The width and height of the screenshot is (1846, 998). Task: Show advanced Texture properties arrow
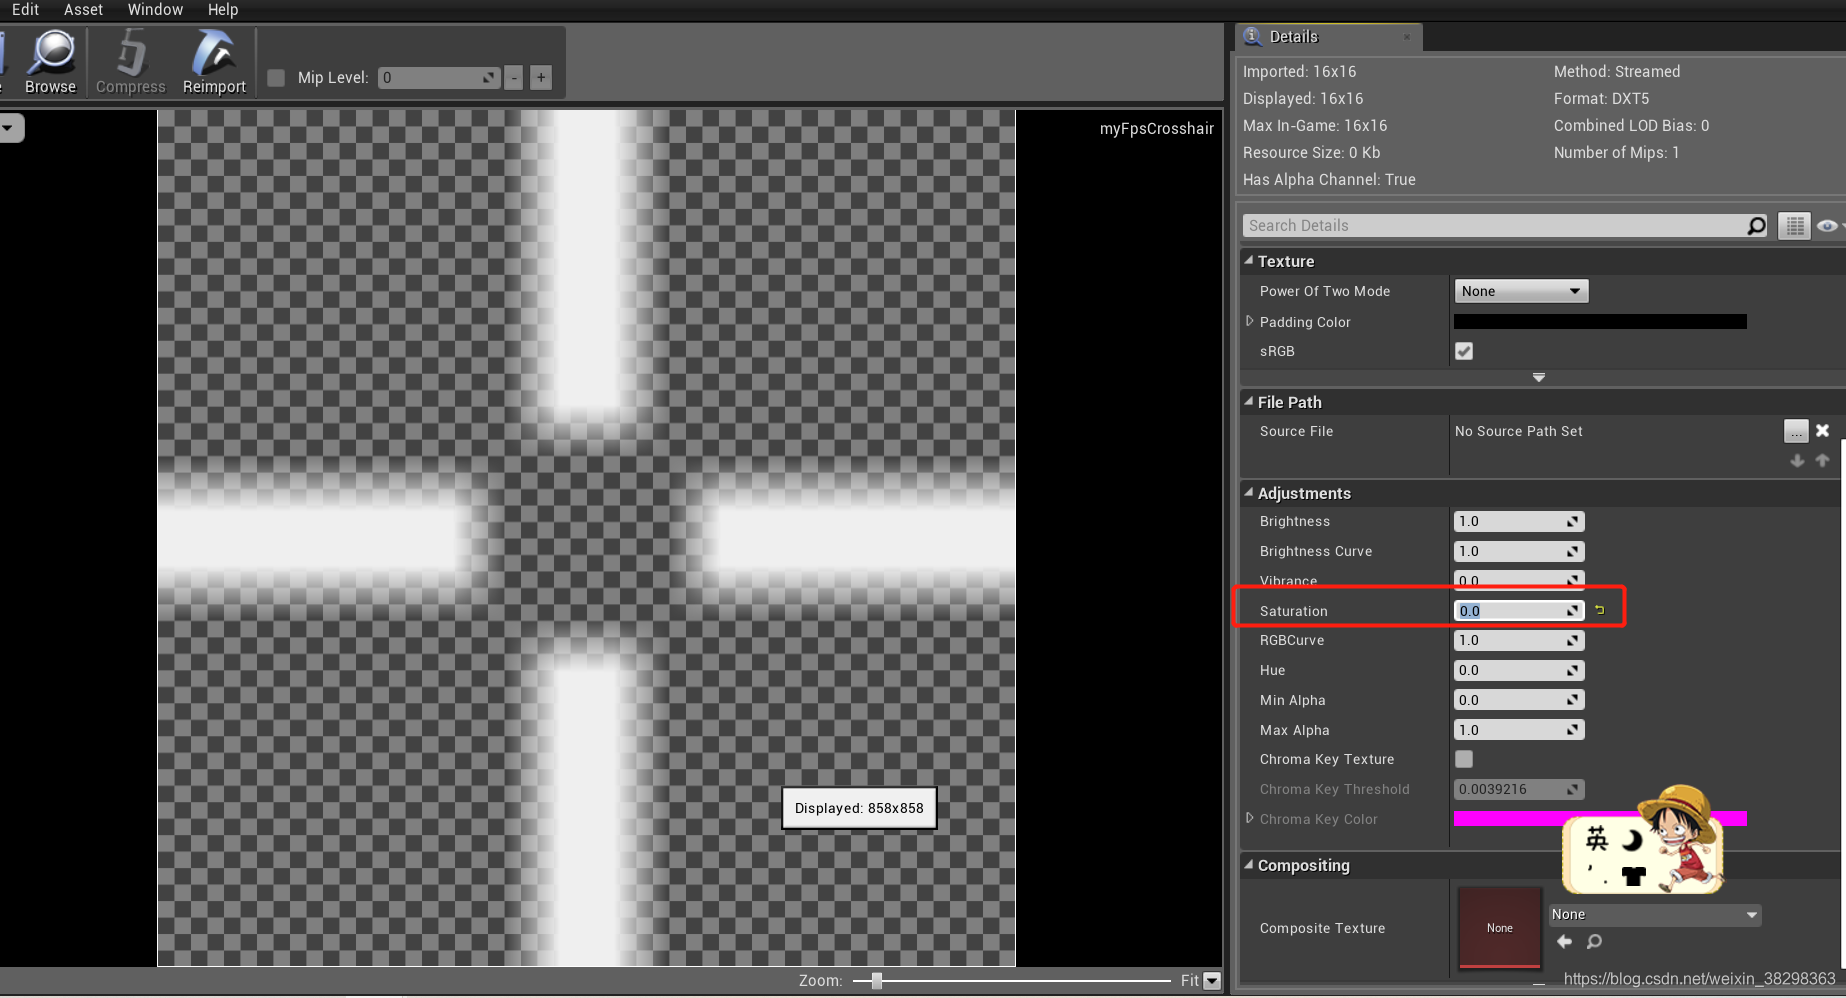(1539, 378)
